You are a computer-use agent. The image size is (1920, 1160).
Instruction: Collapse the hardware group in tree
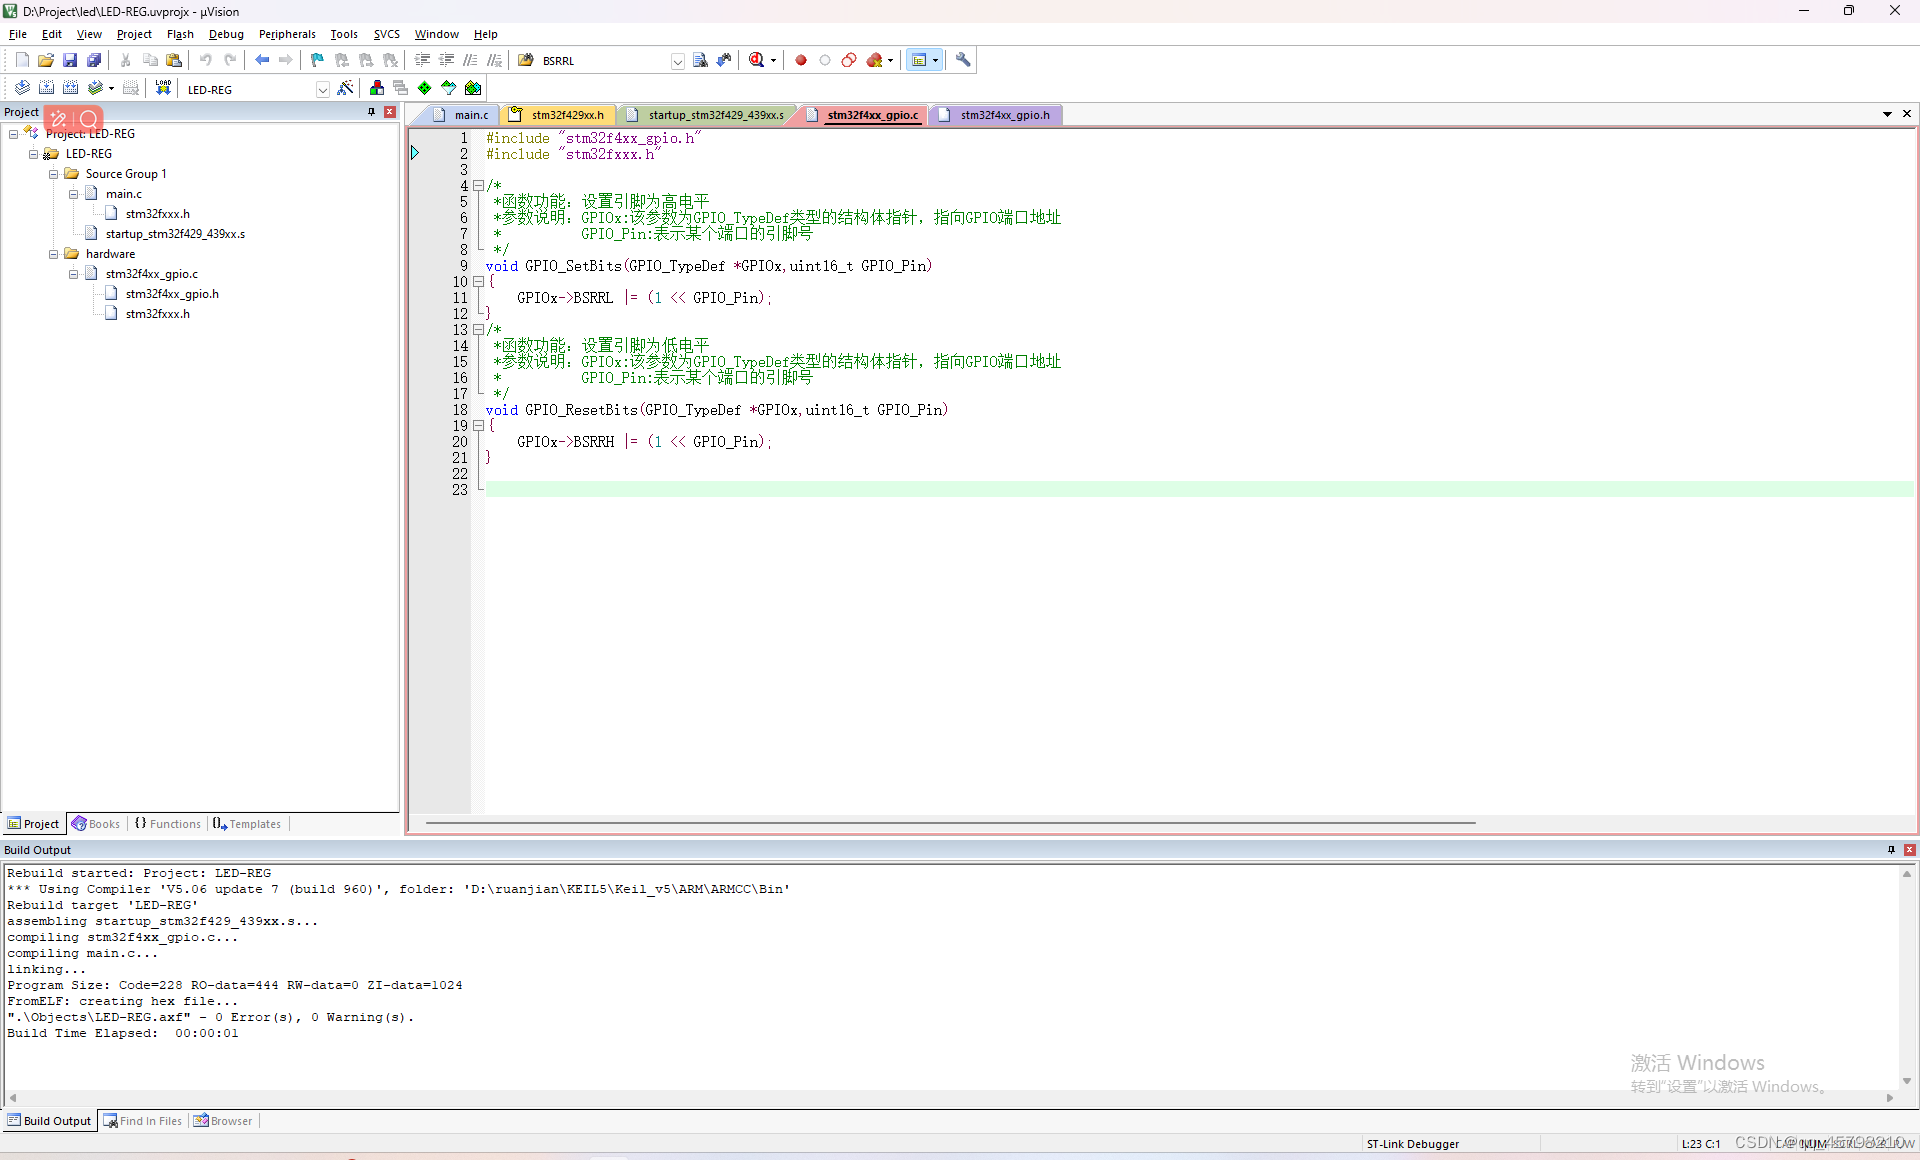point(54,254)
